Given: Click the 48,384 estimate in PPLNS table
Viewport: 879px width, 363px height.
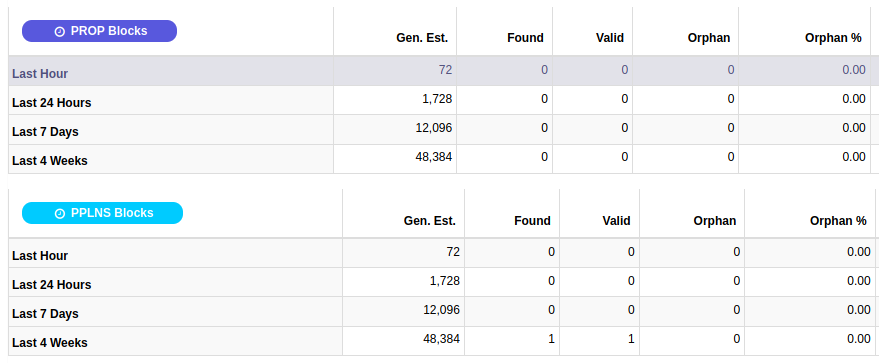Looking at the screenshot, I should [x=441, y=339].
